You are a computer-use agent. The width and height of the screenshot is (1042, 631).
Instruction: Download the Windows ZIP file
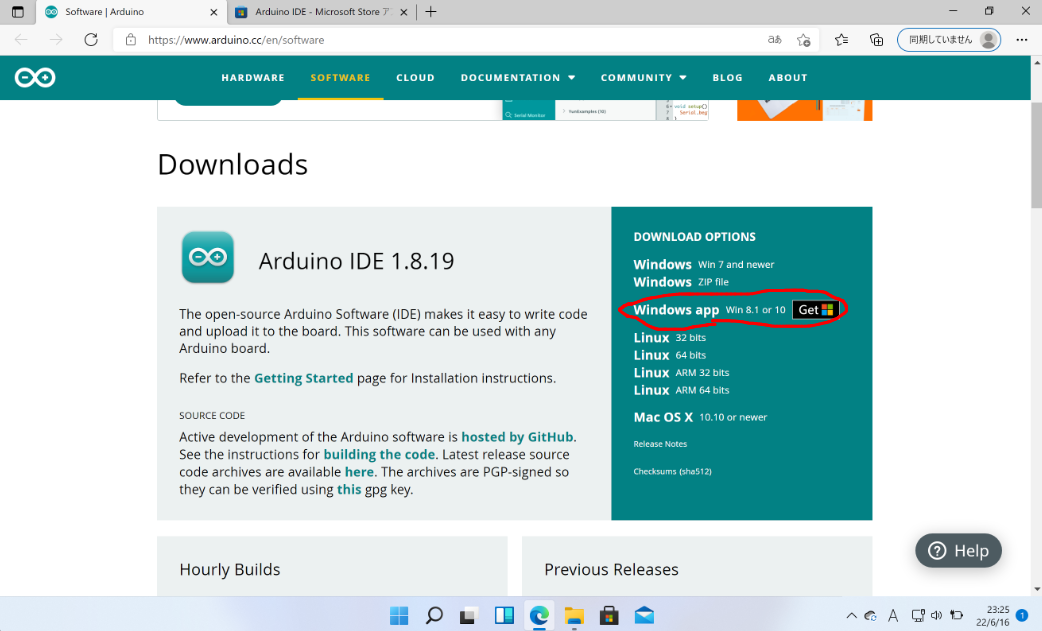pos(681,282)
